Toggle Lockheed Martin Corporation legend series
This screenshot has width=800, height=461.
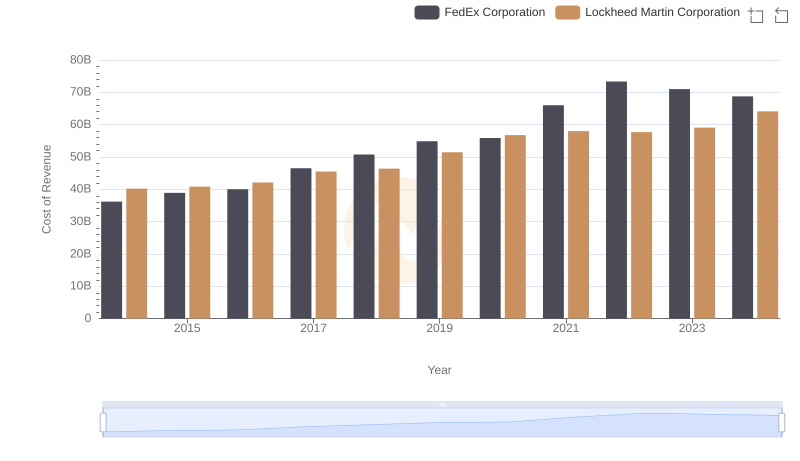pyautogui.click(x=647, y=12)
